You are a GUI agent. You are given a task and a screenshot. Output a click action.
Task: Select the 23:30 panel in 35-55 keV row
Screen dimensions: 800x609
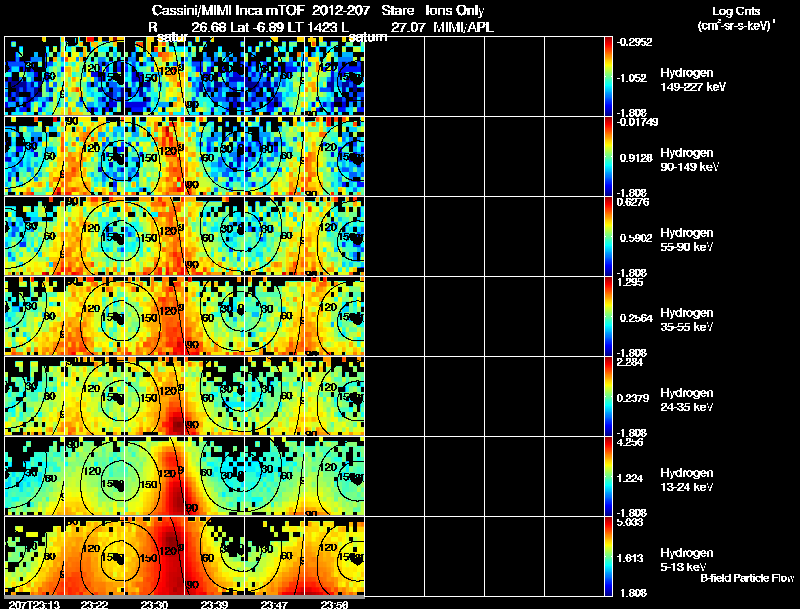pyautogui.click(x=155, y=316)
